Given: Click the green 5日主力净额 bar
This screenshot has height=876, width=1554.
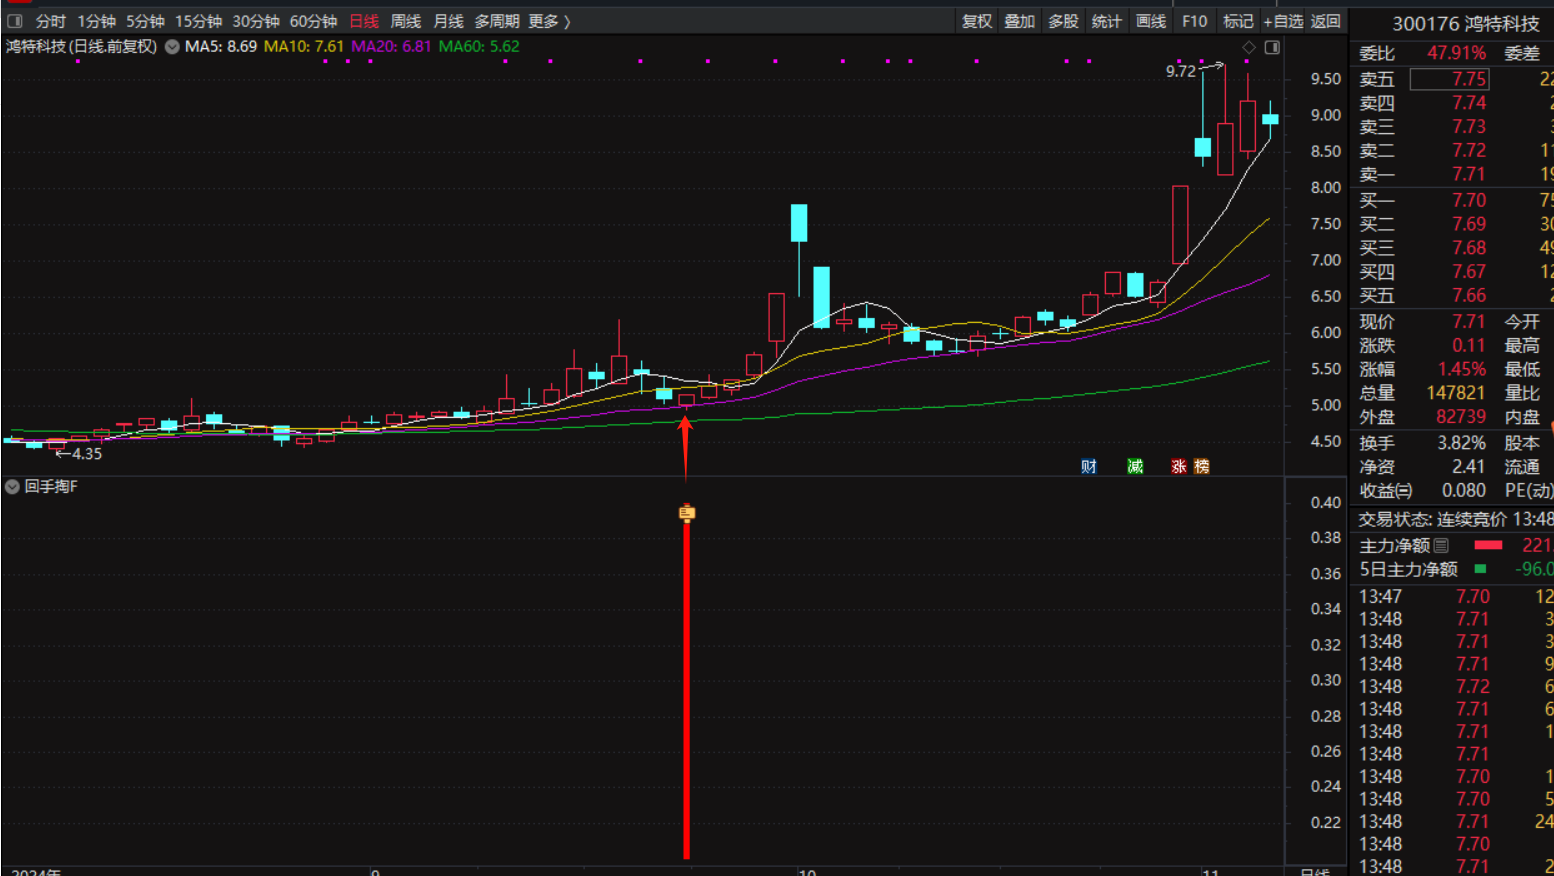Looking at the screenshot, I should (x=1480, y=569).
